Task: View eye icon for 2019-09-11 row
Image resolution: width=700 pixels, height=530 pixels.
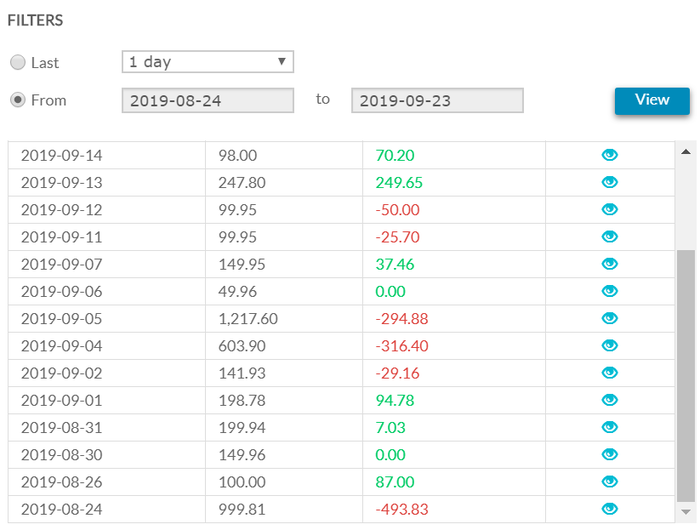Action: point(609,237)
